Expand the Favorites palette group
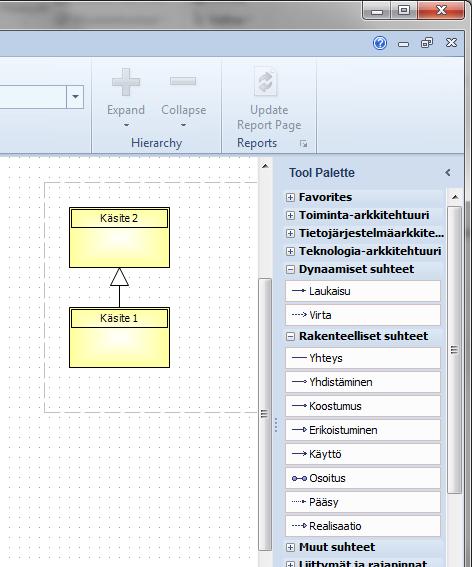472x567 pixels. click(290, 197)
